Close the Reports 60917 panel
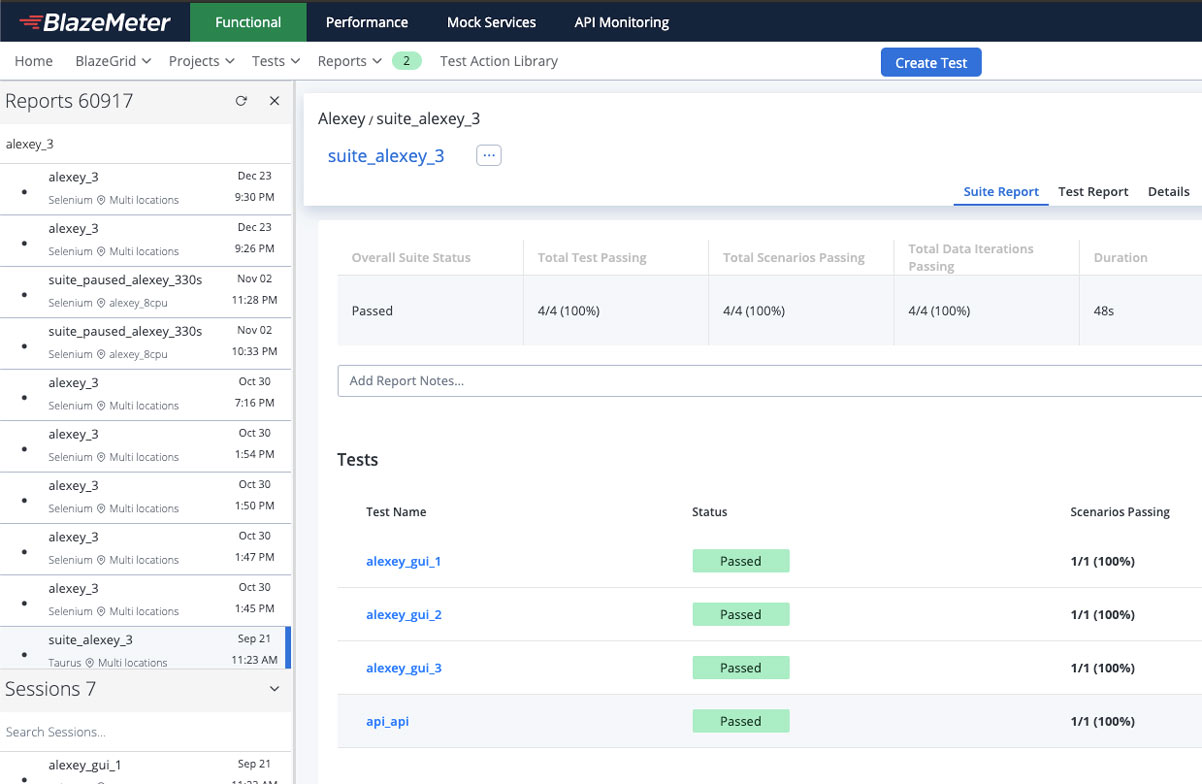This screenshot has height=784, width=1202. click(x=274, y=100)
